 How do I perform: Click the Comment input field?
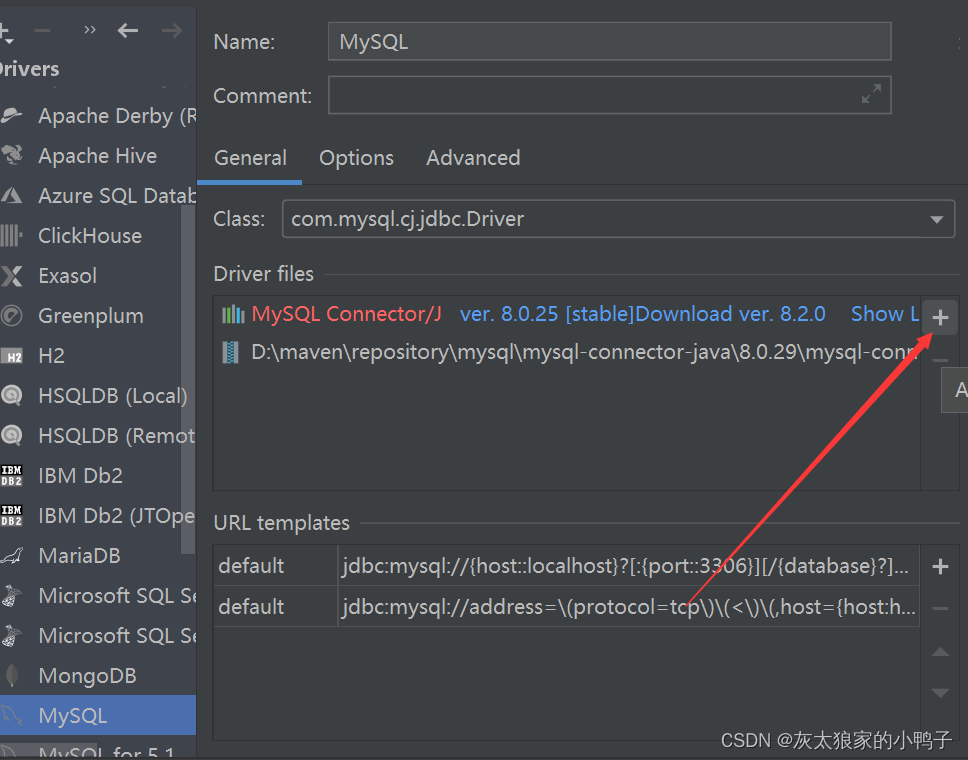(x=609, y=95)
